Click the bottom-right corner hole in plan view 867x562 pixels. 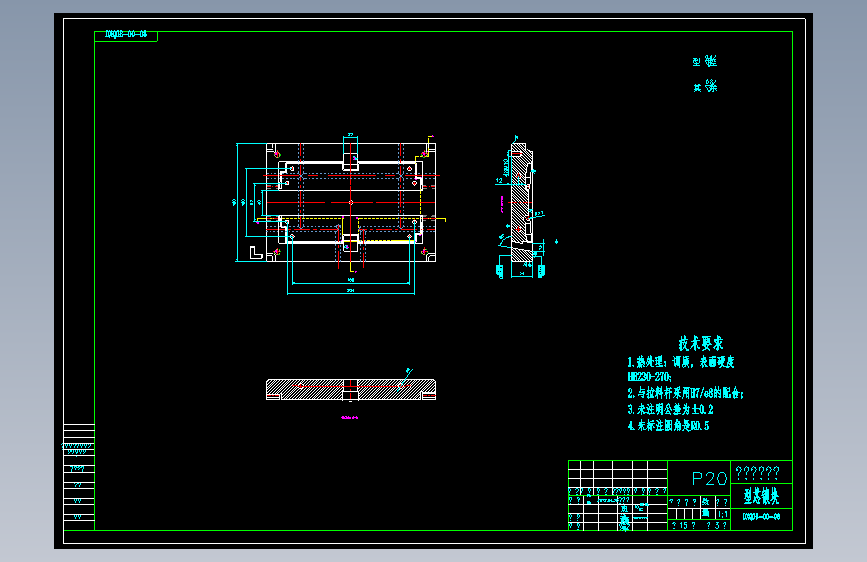[425, 252]
